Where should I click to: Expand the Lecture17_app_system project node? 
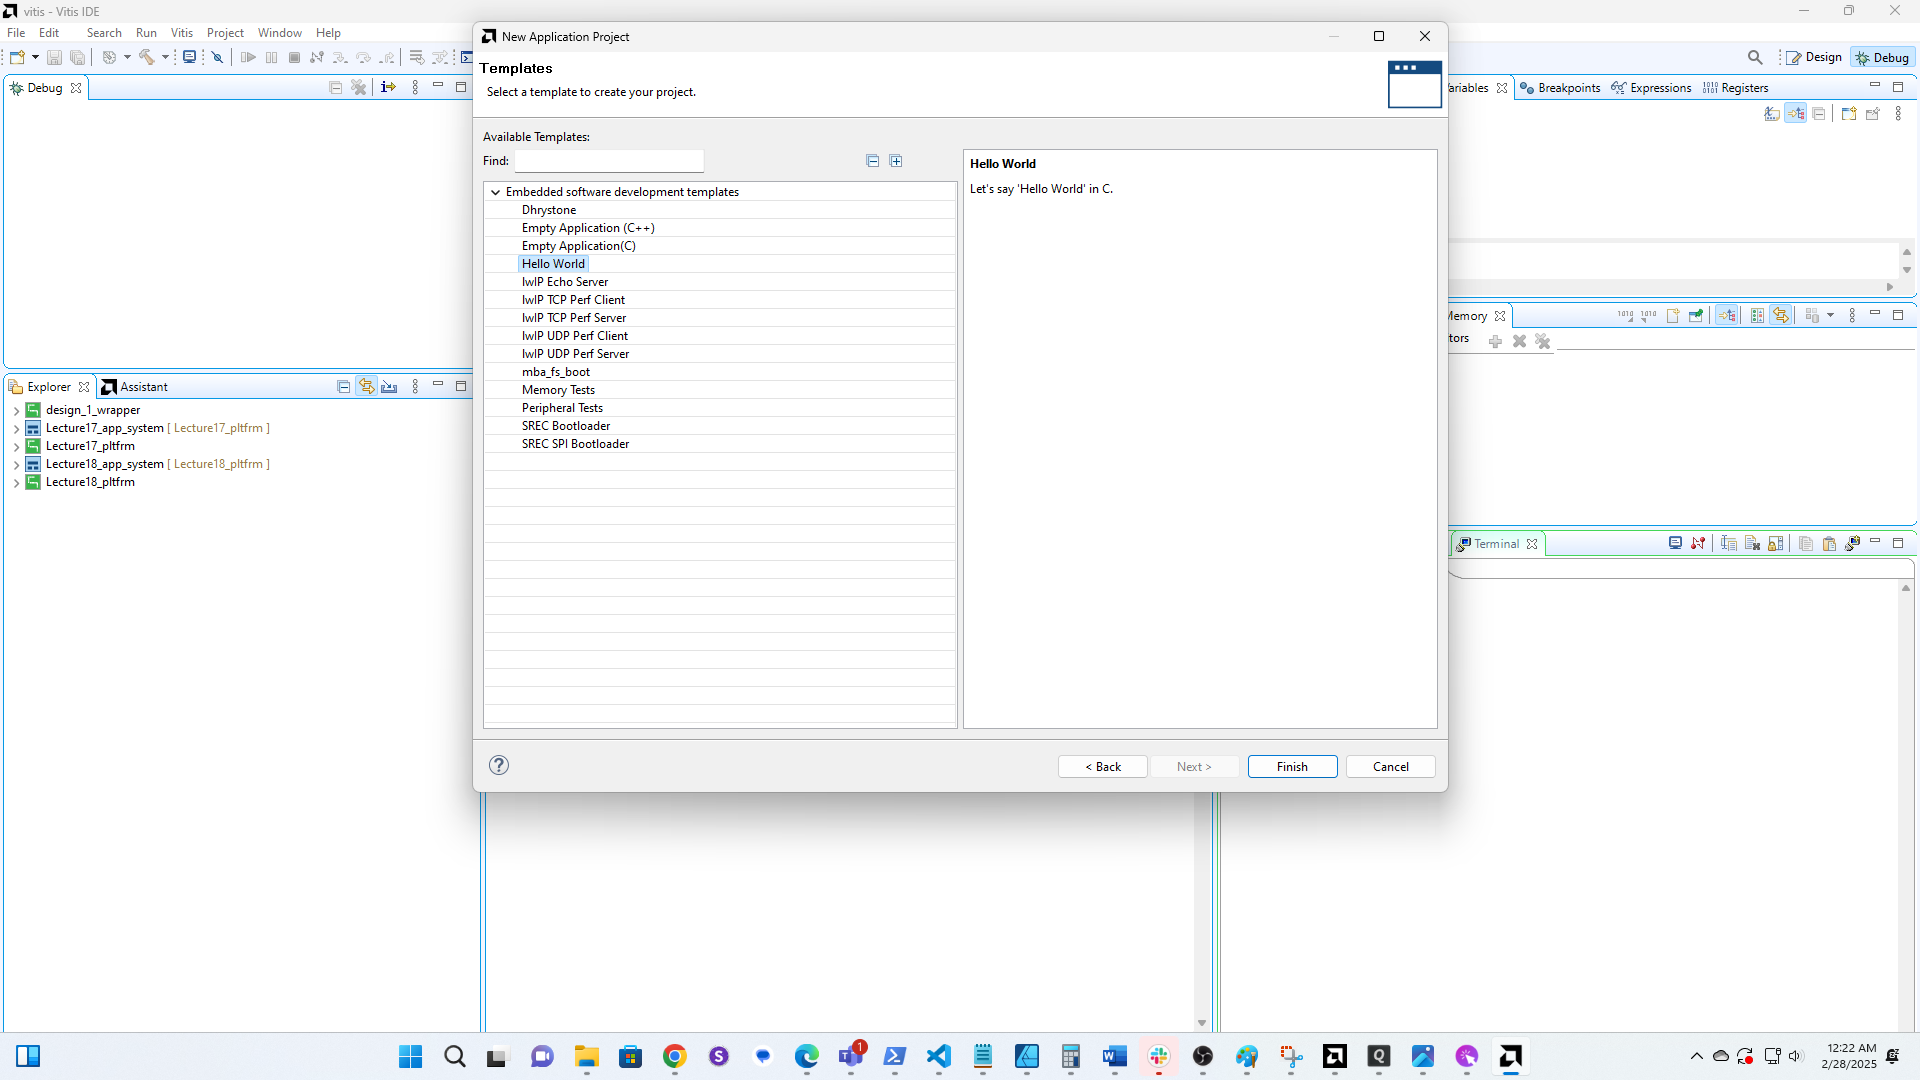click(x=16, y=428)
